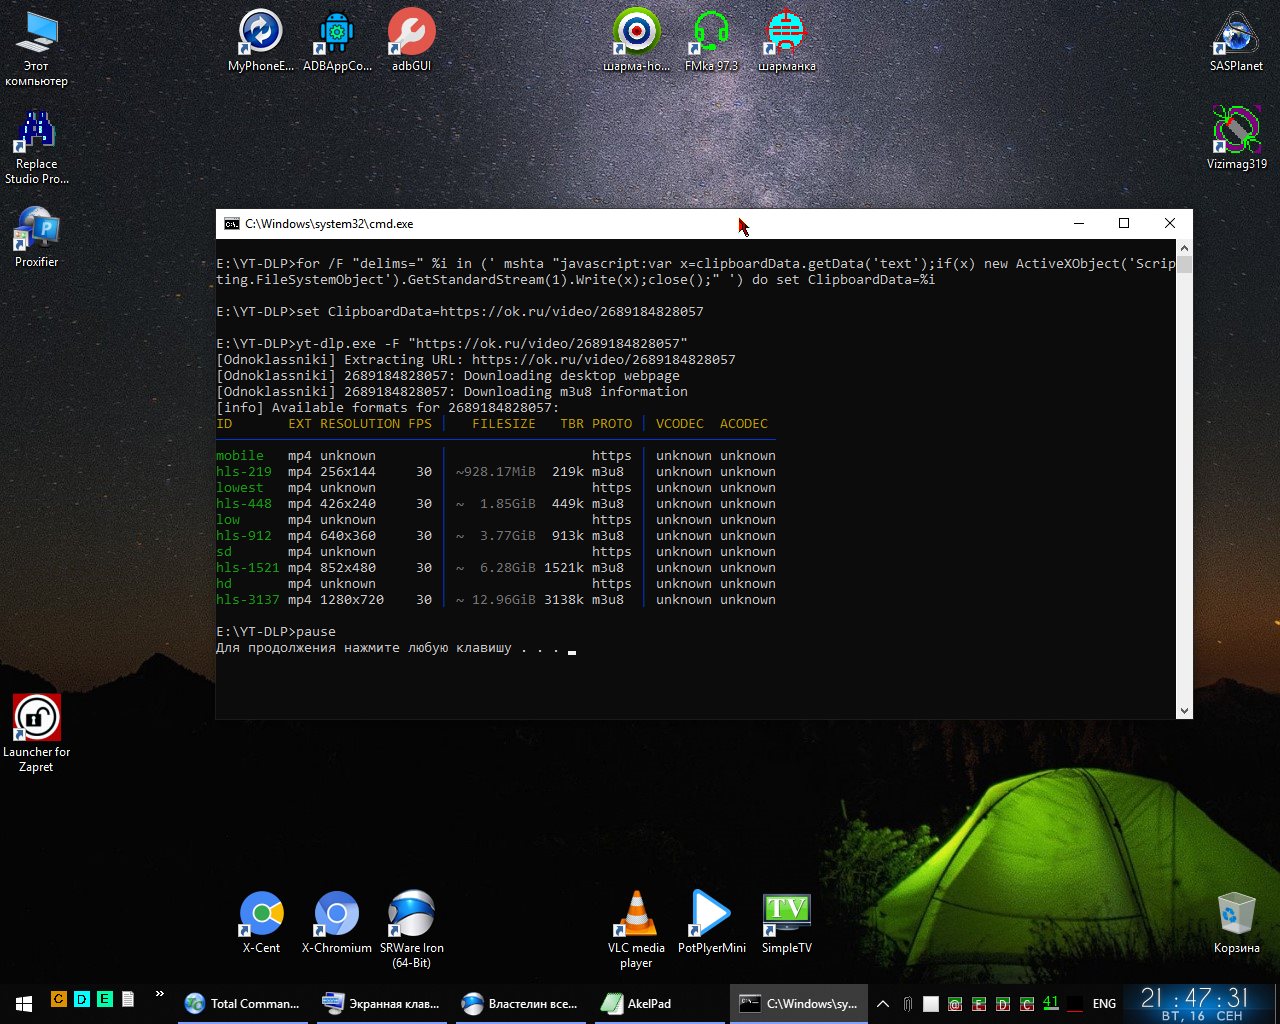1280x1024 pixels.
Task: Click the Windows Start button
Action: pyautogui.click(x=23, y=1003)
